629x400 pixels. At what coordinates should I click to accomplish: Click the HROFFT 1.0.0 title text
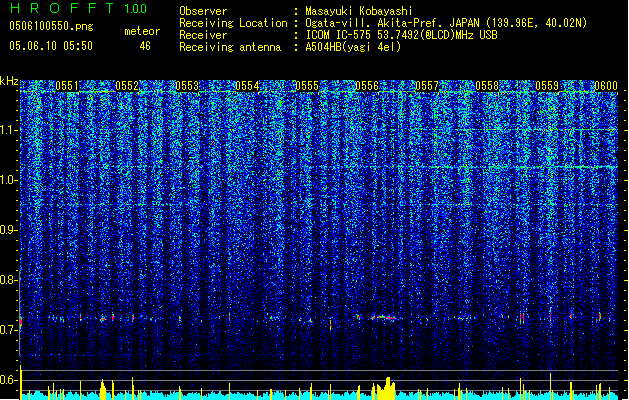[x=78, y=8]
